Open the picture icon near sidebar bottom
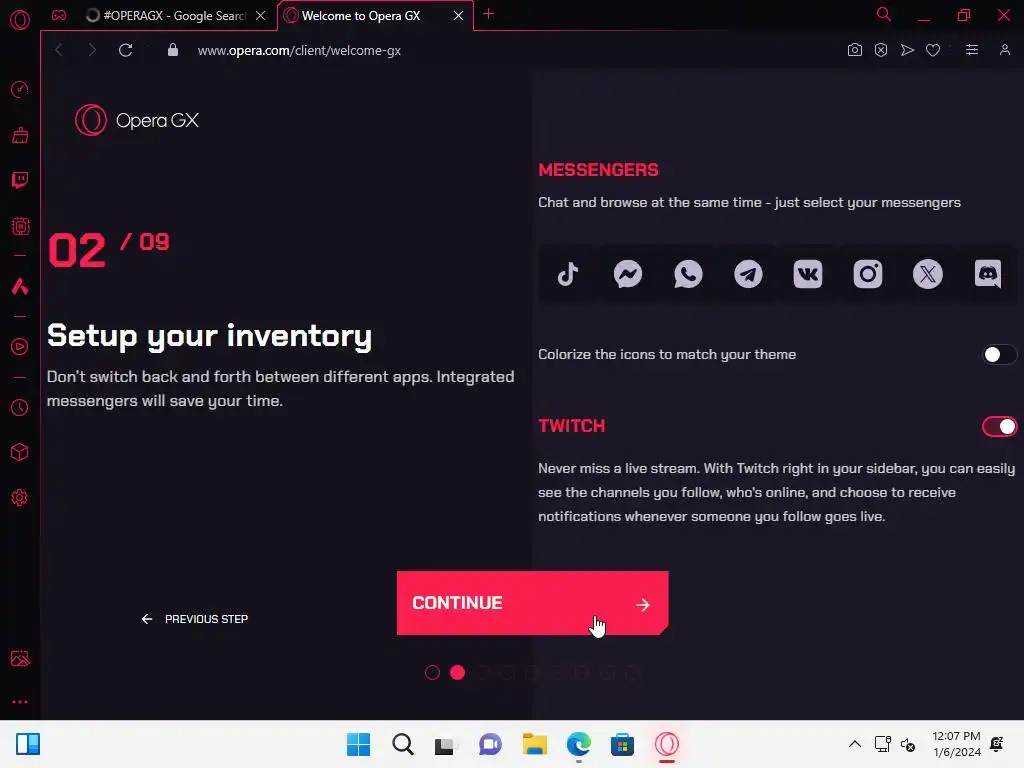The width and height of the screenshot is (1024, 768). pos(20,658)
